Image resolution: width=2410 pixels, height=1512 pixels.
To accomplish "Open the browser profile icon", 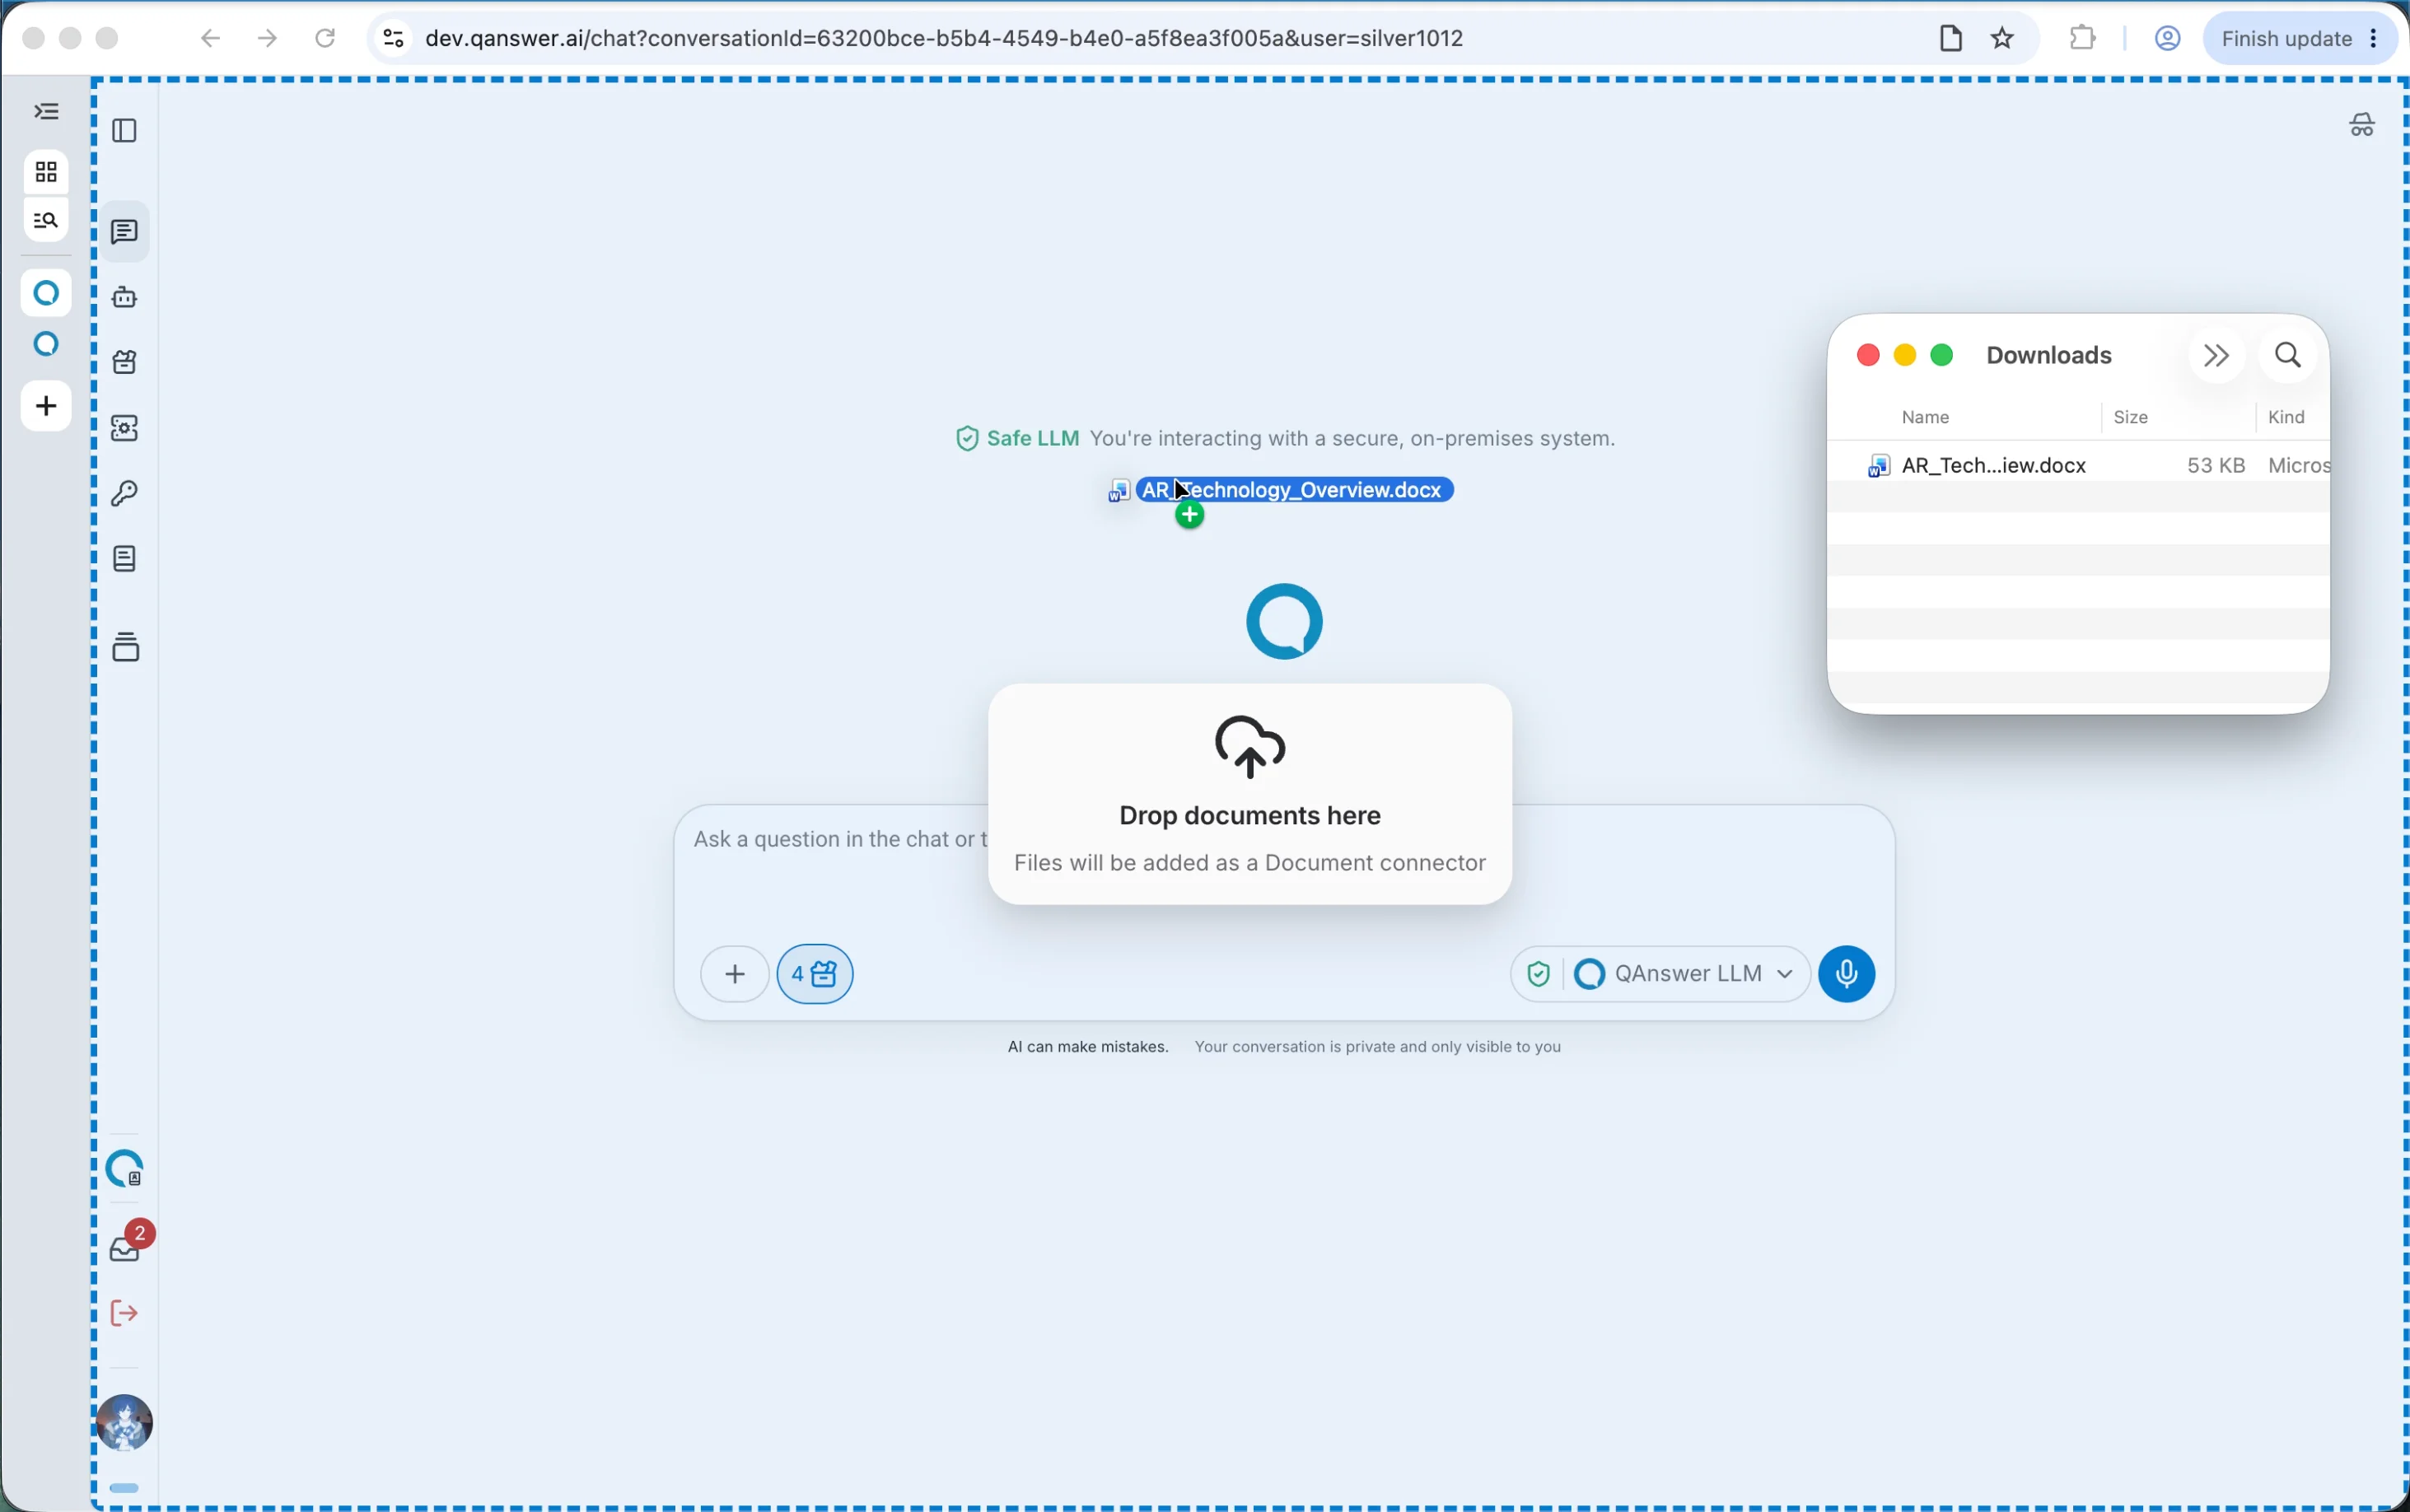I will [x=2167, y=38].
